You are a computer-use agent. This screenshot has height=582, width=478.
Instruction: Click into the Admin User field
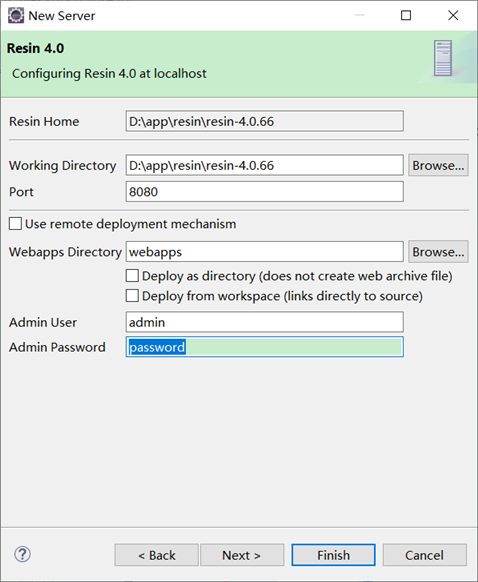pos(265,322)
